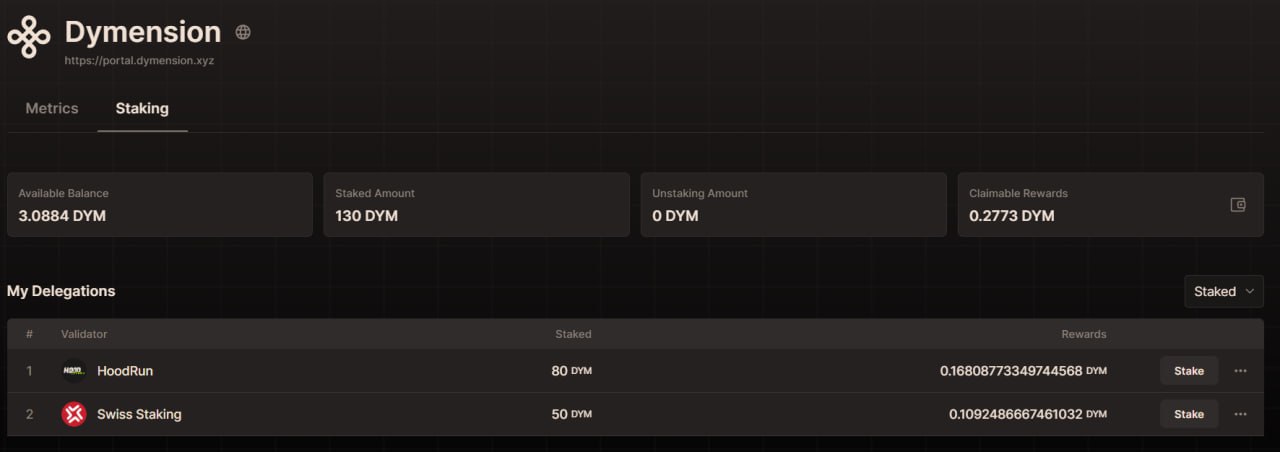Click the 3.0884 DYM balance value
The width and height of the screenshot is (1280, 452).
[x=62, y=216]
